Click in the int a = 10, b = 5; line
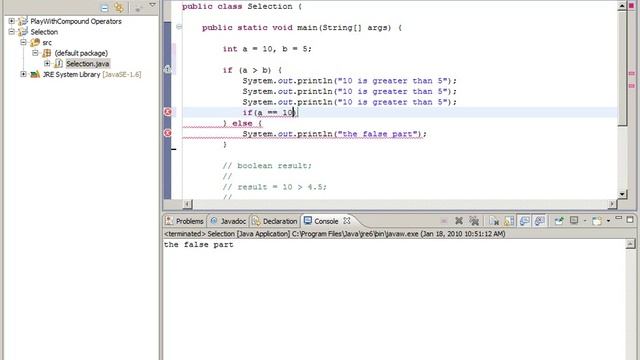 [267, 49]
